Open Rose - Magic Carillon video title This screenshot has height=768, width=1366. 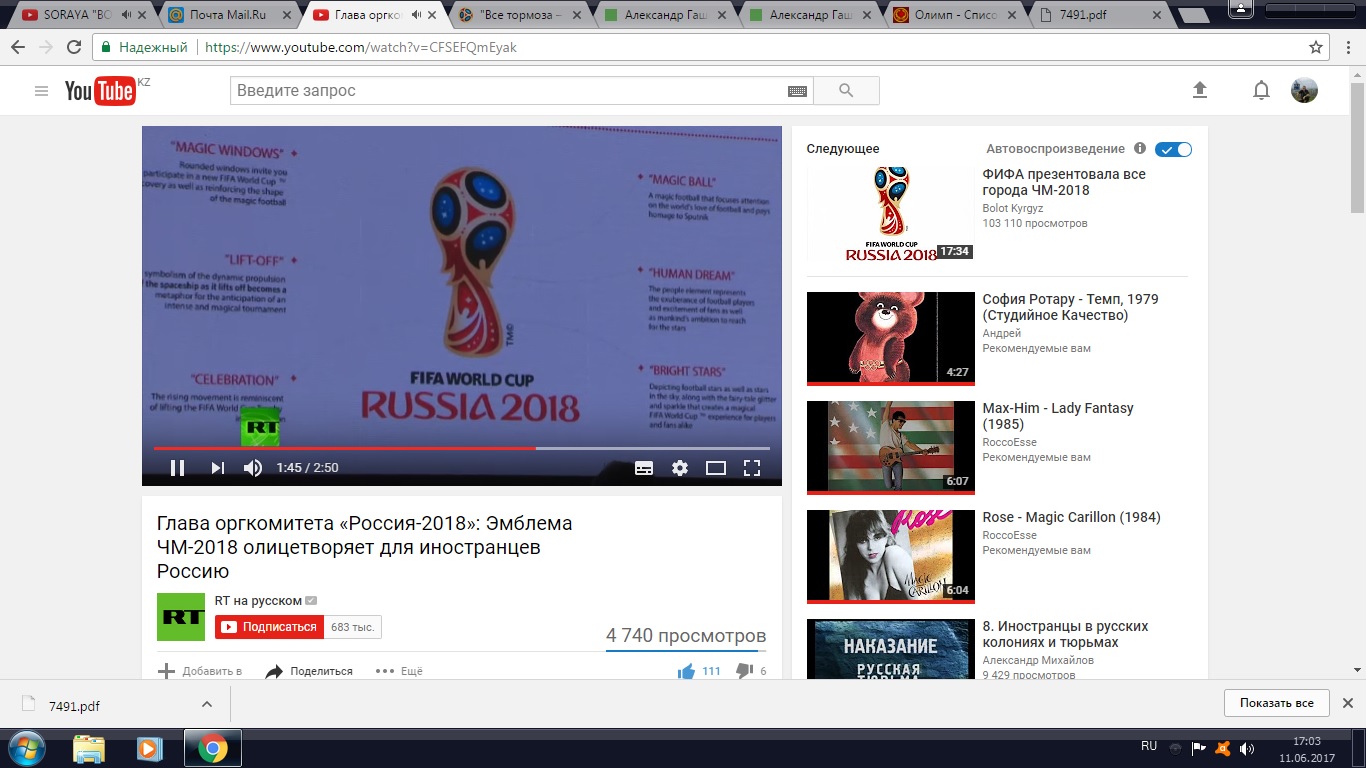pyautogui.click(x=1071, y=517)
